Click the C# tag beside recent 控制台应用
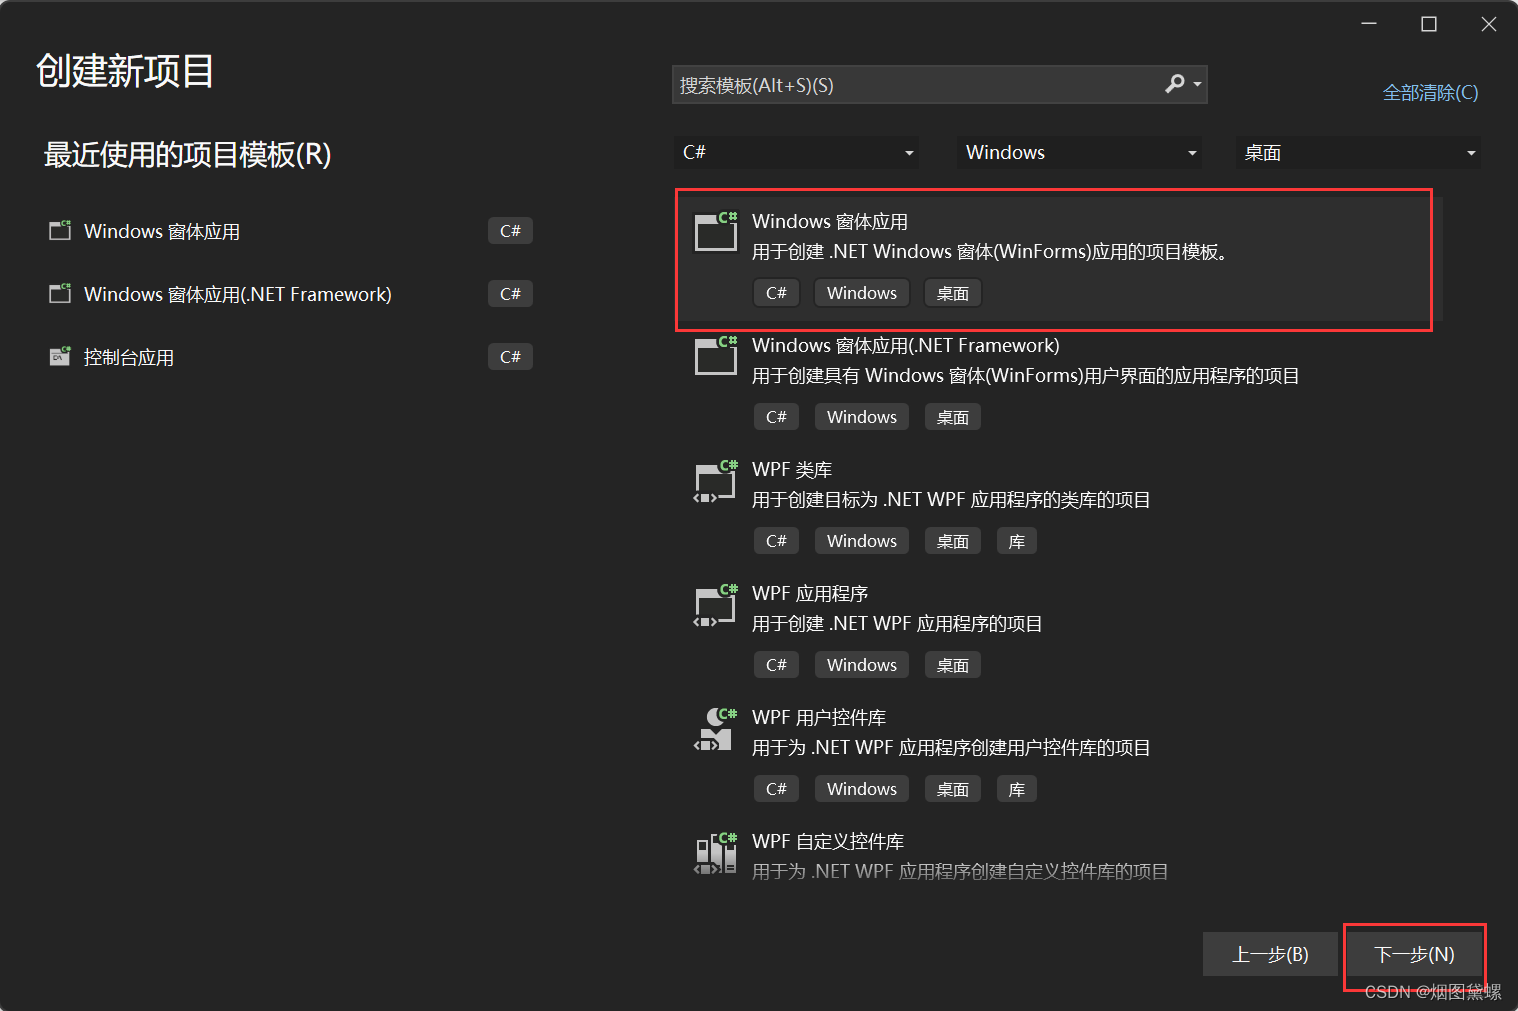Viewport: 1518px width, 1011px height. pyautogui.click(x=510, y=357)
